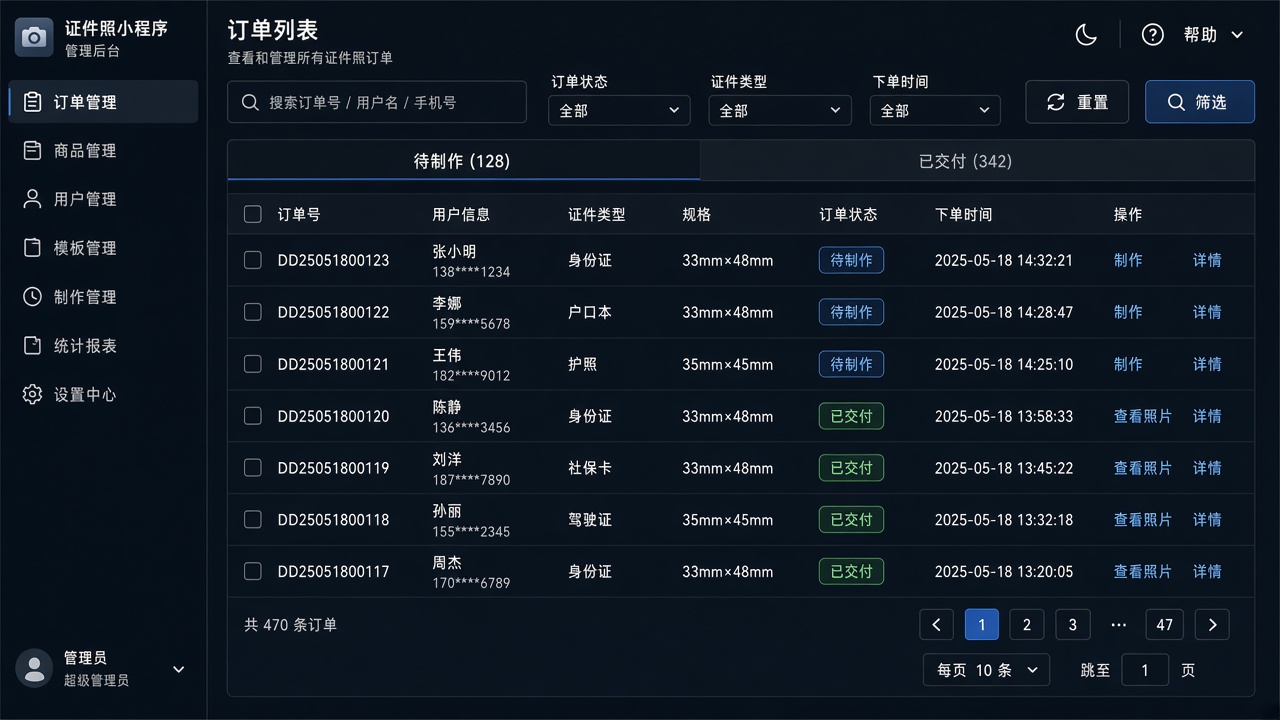The image size is (1280, 720).
Task: Select checkbox for order DD25051800118
Action: [253, 520]
